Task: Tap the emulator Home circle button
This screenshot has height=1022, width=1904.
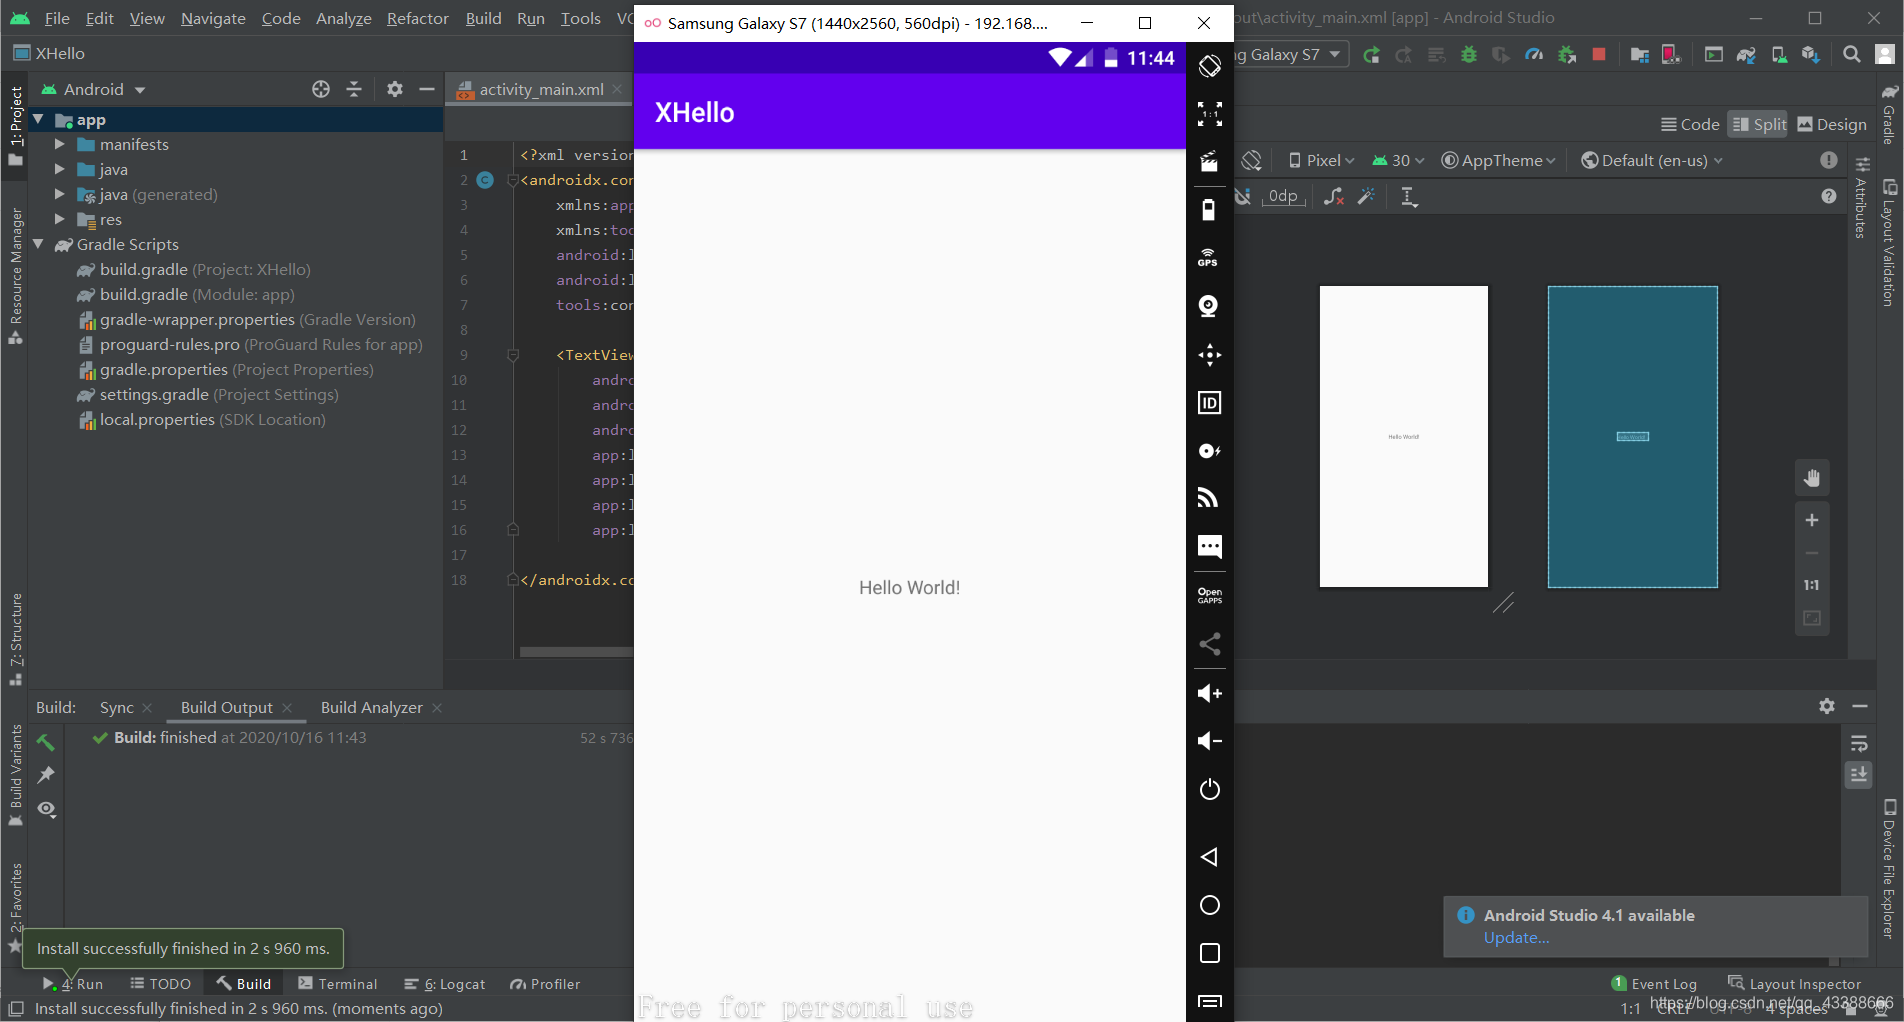Action: tap(1210, 905)
